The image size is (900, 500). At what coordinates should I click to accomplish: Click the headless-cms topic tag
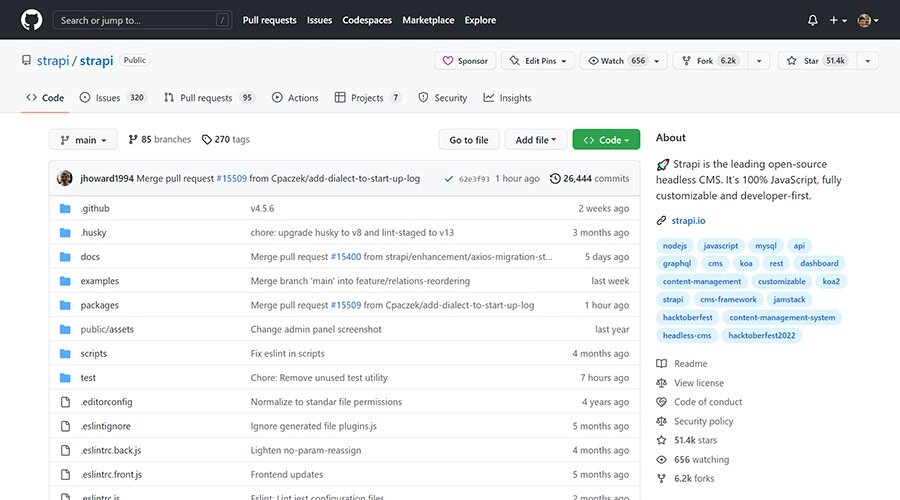pos(686,335)
